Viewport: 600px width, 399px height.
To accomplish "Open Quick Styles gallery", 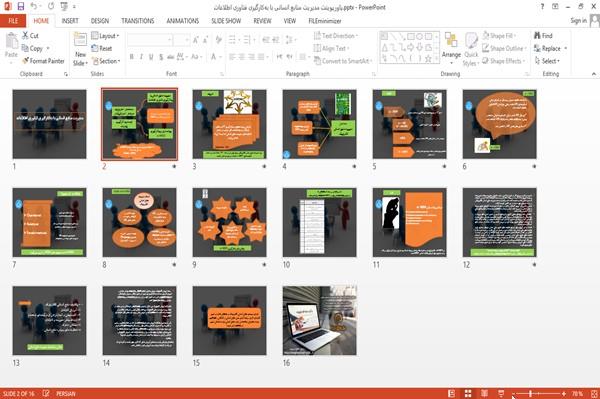I will click(471, 49).
